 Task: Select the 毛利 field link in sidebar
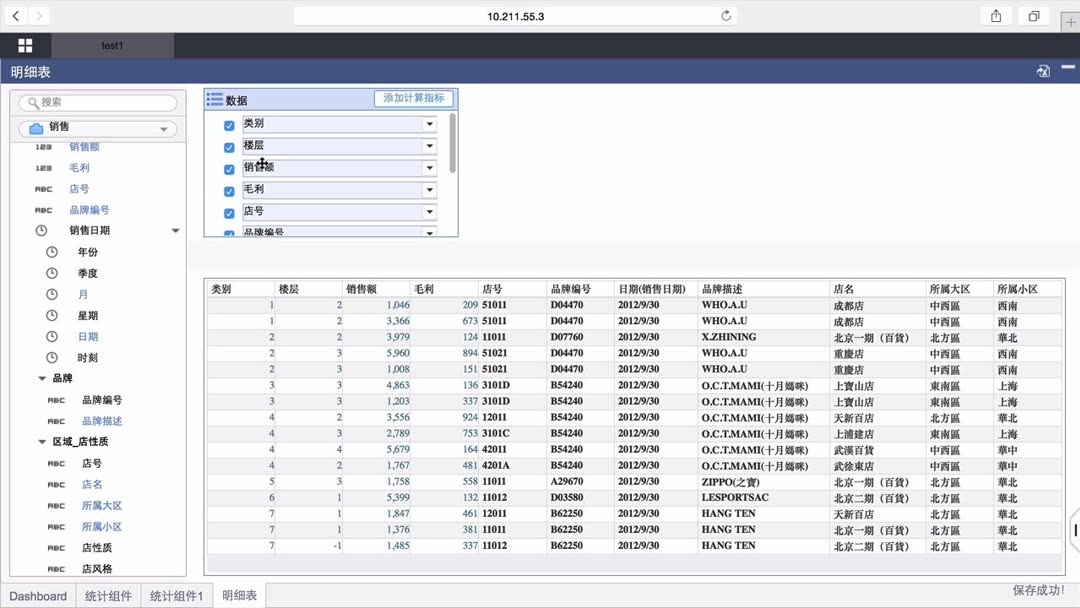(80, 167)
